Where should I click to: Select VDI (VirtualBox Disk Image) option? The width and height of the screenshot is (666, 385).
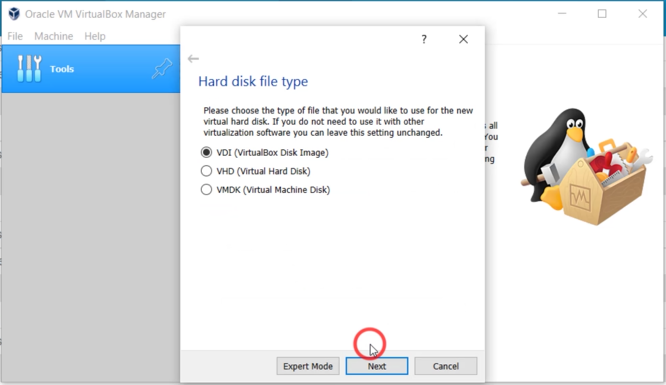264,153
